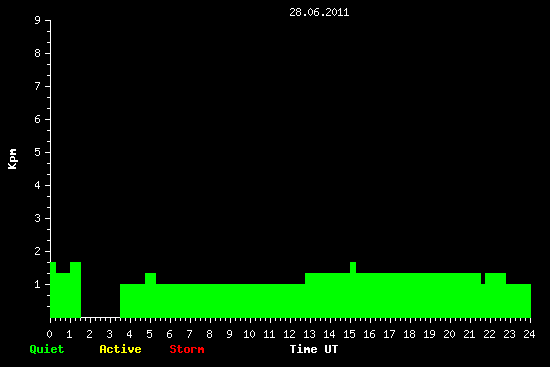Click the tall bar at hour 0
Image resolution: width=550 pixels, height=367 pixels.
coord(53,290)
